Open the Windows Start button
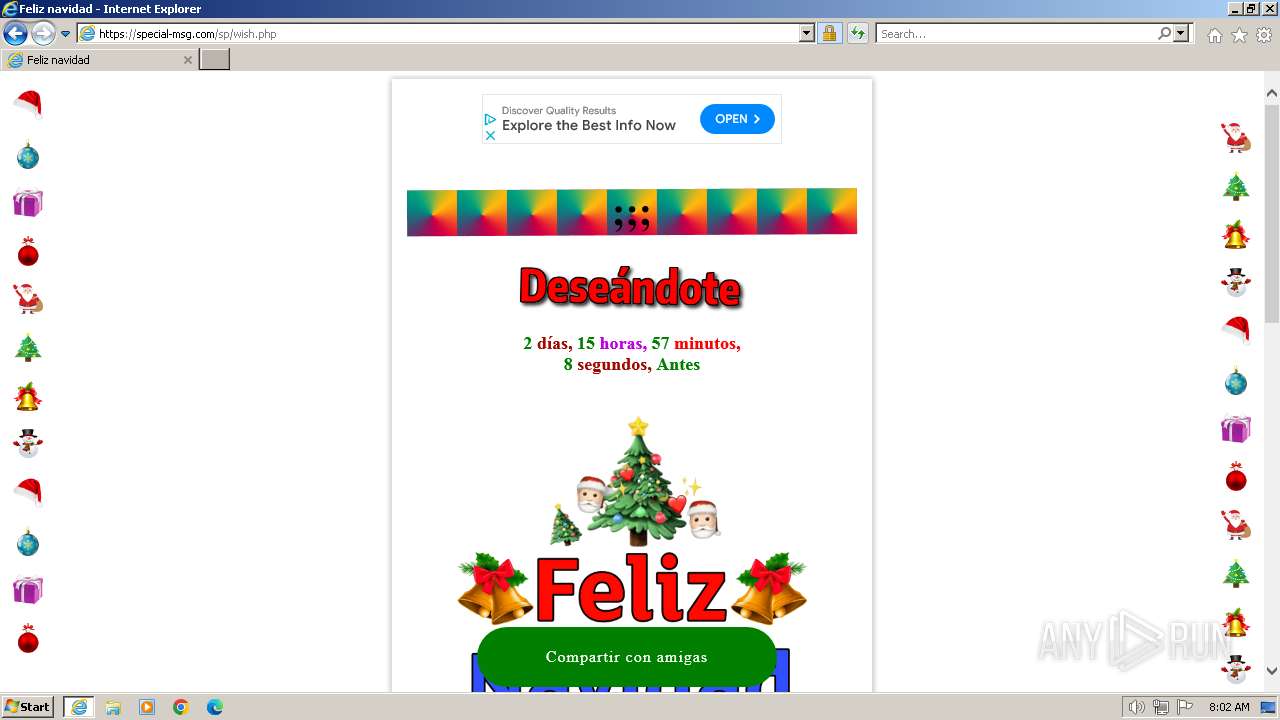1280x720 pixels. coord(28,707)
